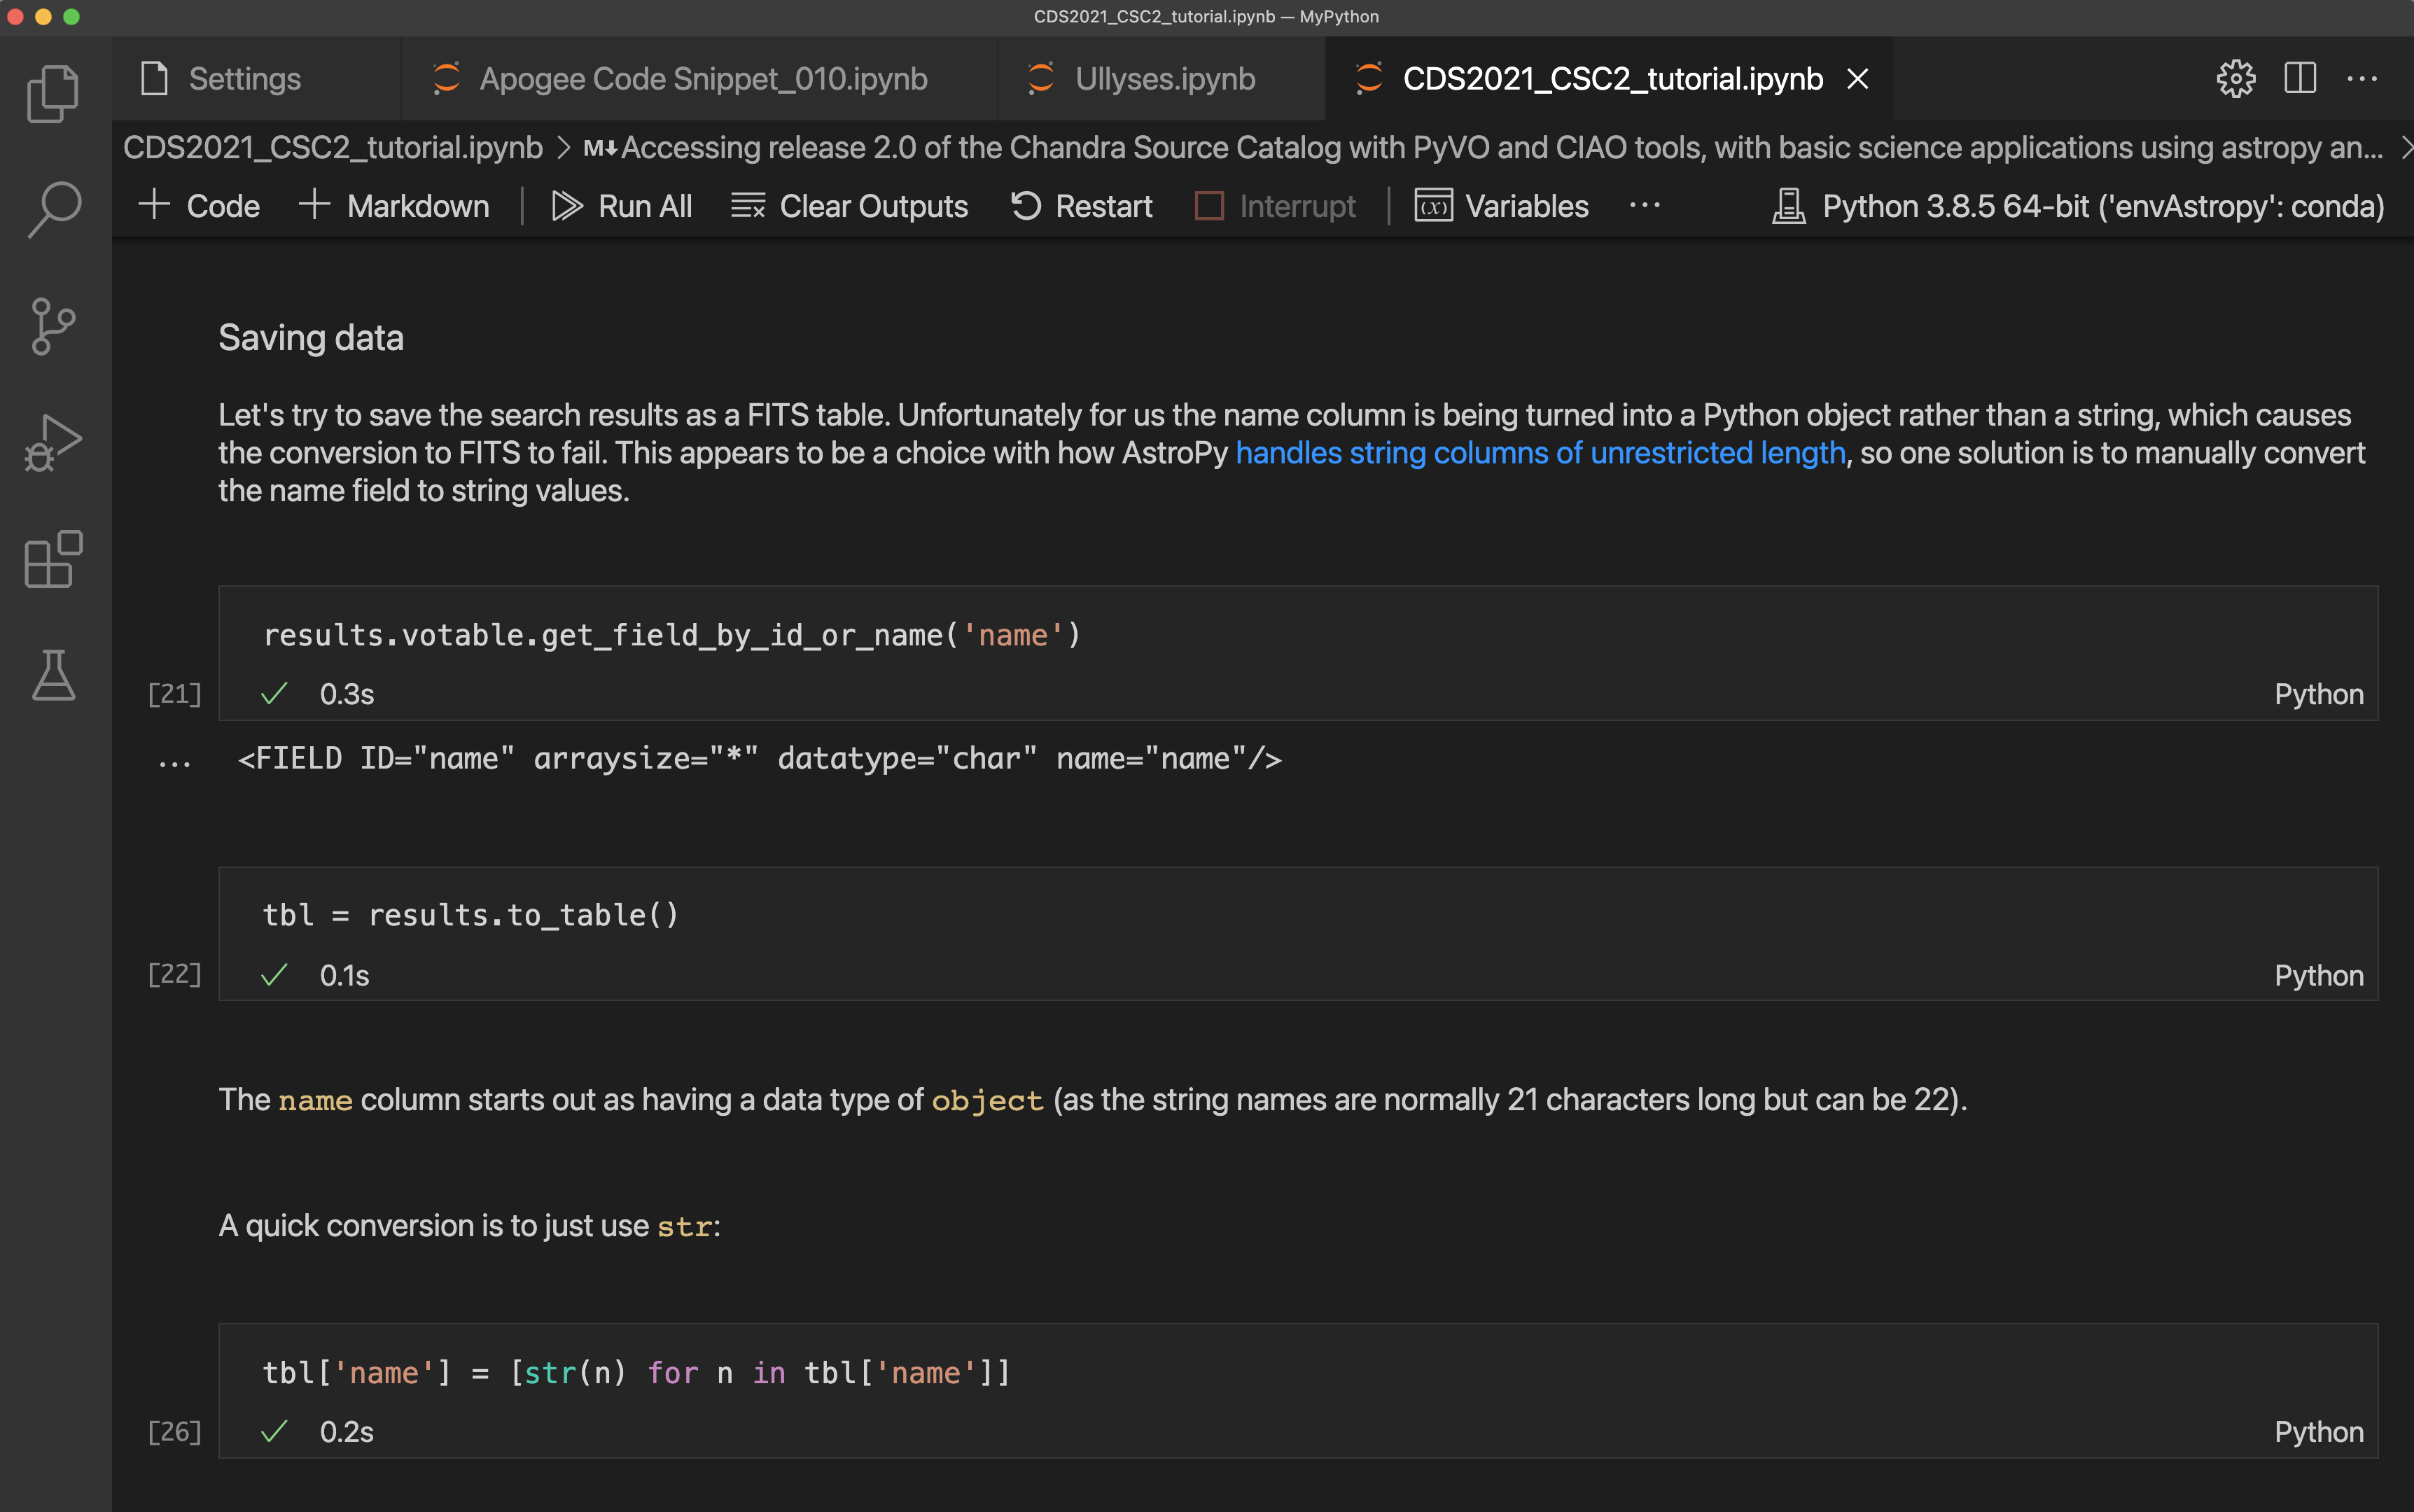Open the Extensions view icon
Image resolution: width=2414 pixels, height=1512 pixels.
point(53,559)
